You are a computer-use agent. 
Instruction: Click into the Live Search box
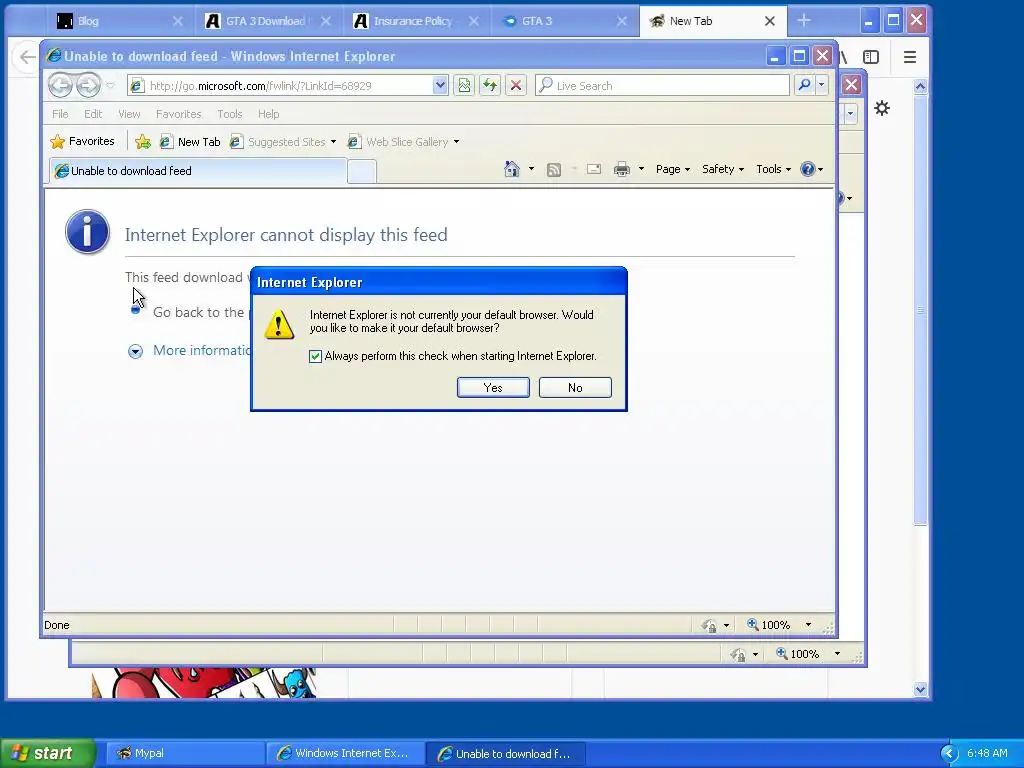[662, 86]
